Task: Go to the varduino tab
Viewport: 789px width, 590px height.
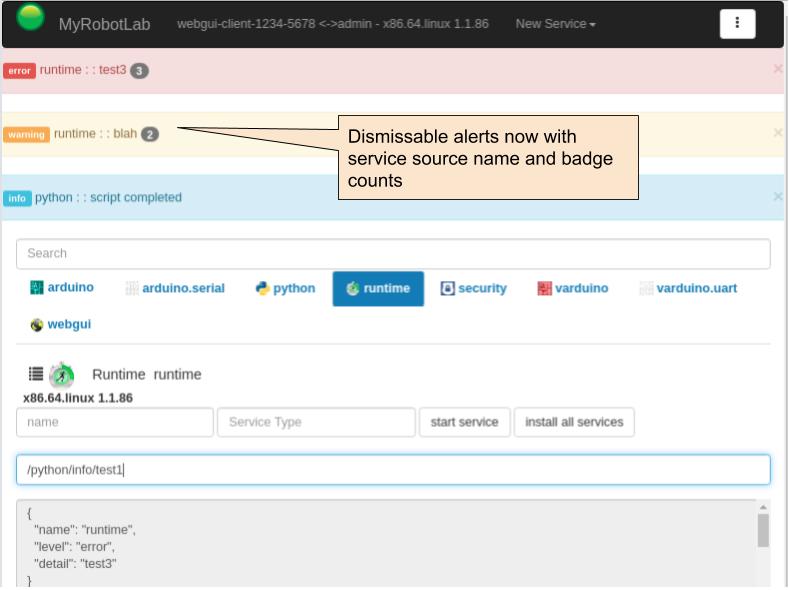Action: click(x=572, y=289)
